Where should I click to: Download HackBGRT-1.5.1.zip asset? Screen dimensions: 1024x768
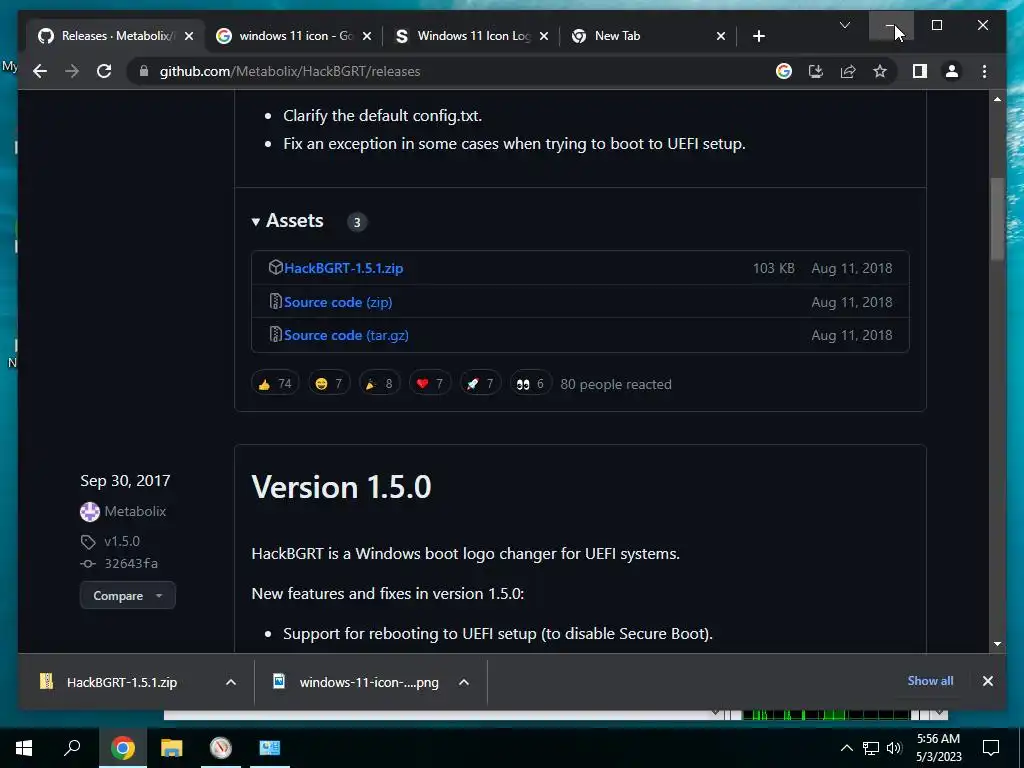[344, 268]
